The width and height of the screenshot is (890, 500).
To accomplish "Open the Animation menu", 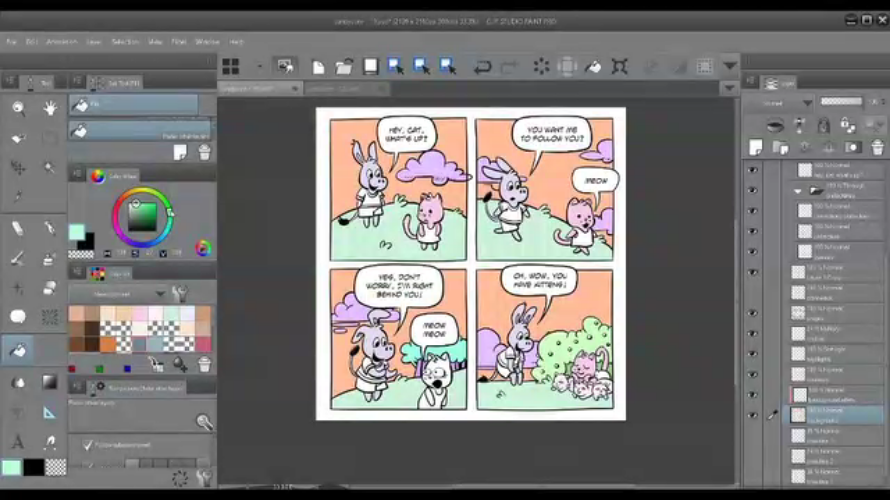I will tap(61, 41).
